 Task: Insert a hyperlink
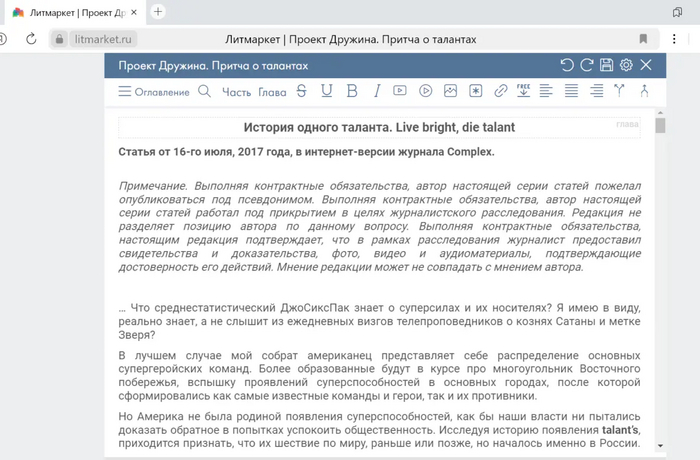tap(500, 91)
